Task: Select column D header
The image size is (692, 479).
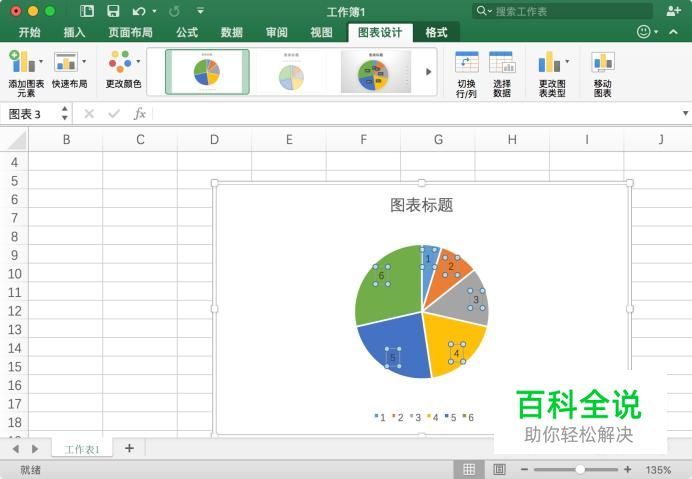Action: (x=214, y=140)
